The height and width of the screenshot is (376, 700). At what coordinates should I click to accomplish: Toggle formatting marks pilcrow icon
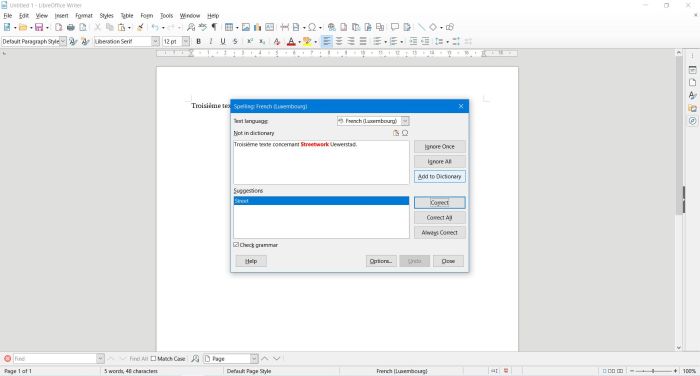tap(214, 27)
